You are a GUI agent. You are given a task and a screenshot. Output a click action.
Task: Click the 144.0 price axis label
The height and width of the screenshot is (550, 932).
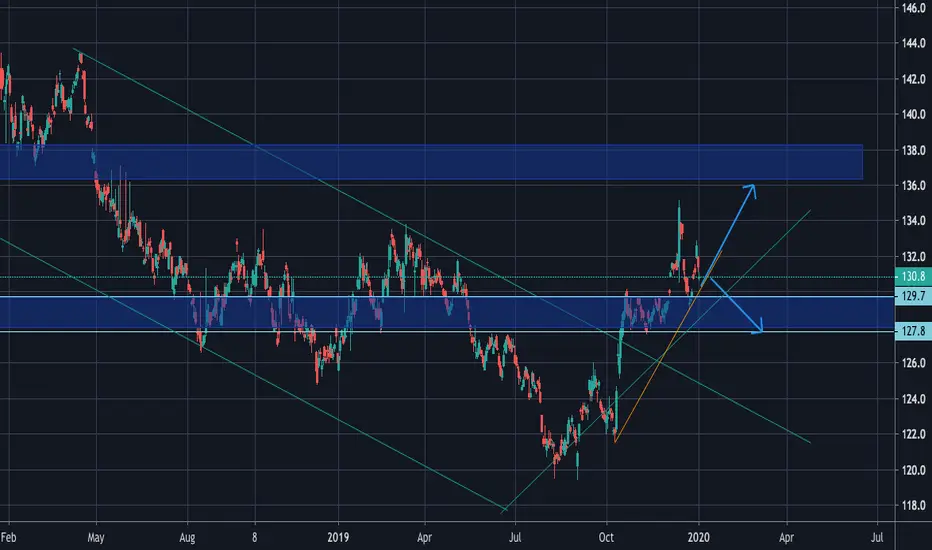click(x=914, y=43)
